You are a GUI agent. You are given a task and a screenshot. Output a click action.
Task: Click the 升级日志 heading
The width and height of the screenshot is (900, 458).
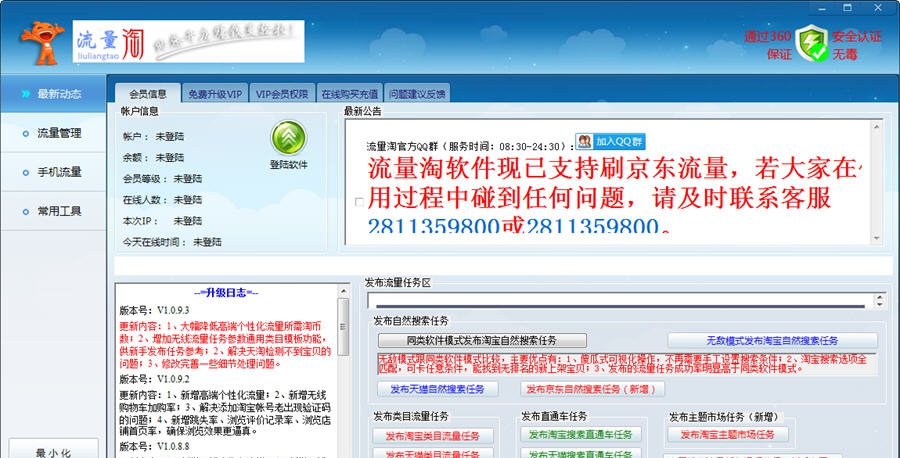(x=226, y=293)
